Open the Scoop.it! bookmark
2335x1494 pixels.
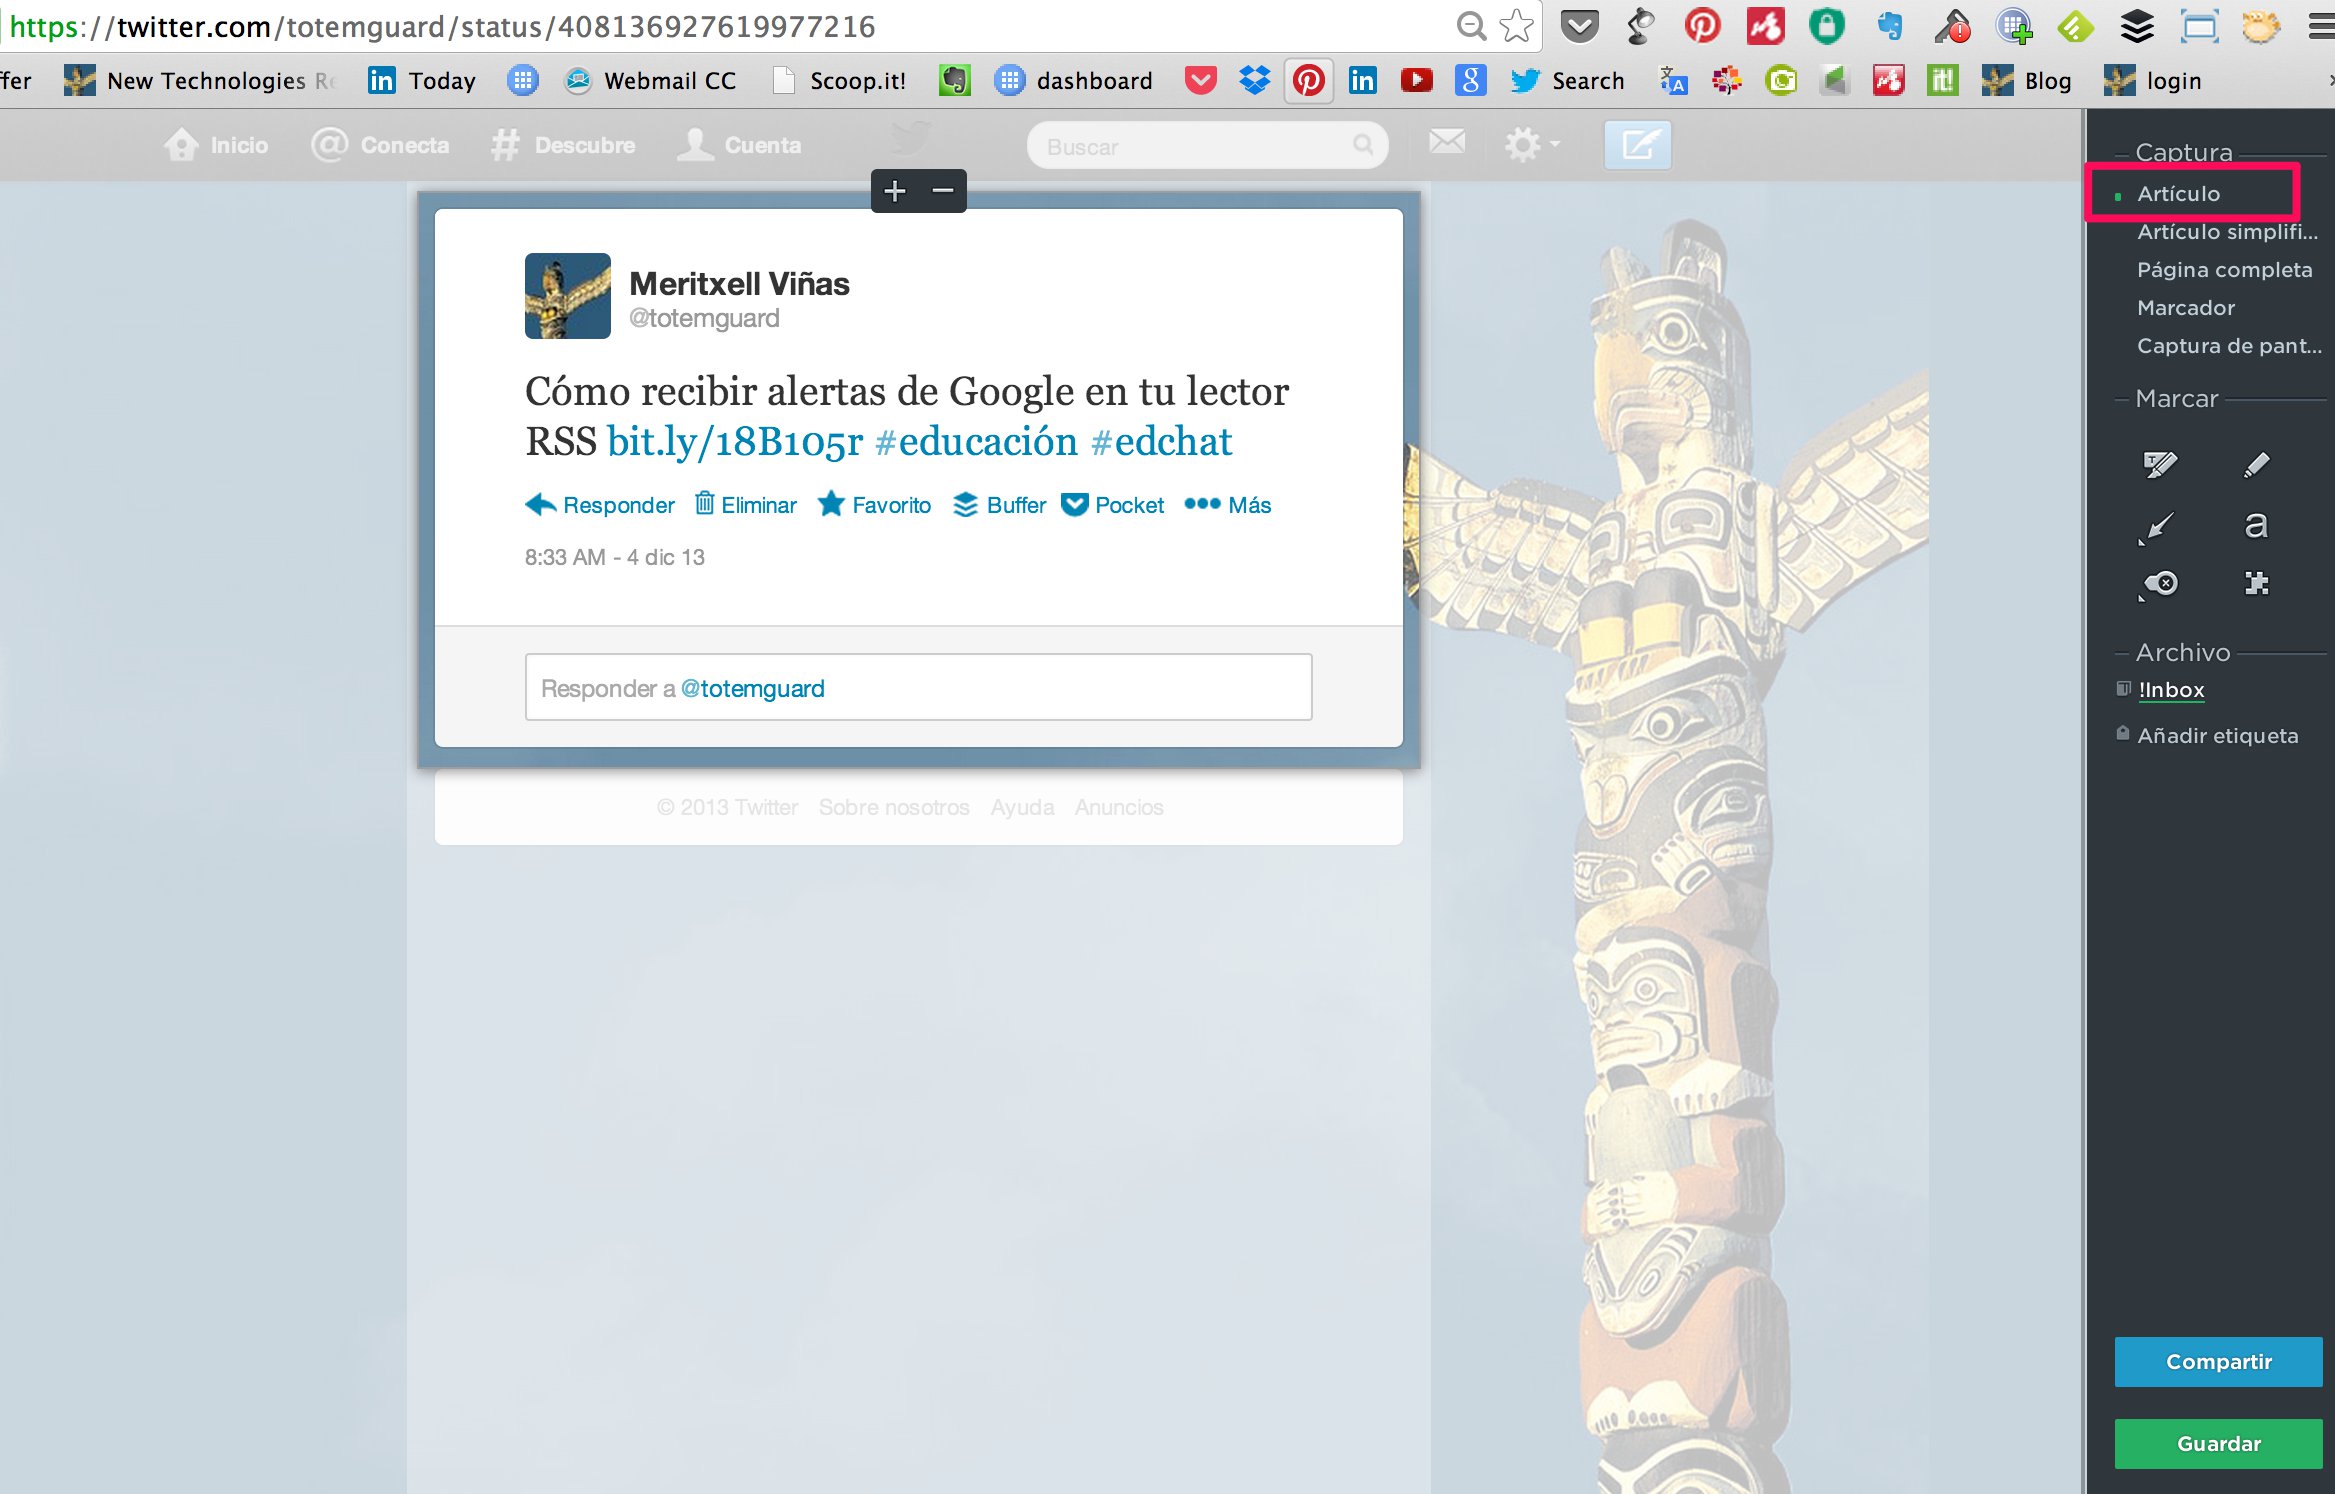click(840, 81)
